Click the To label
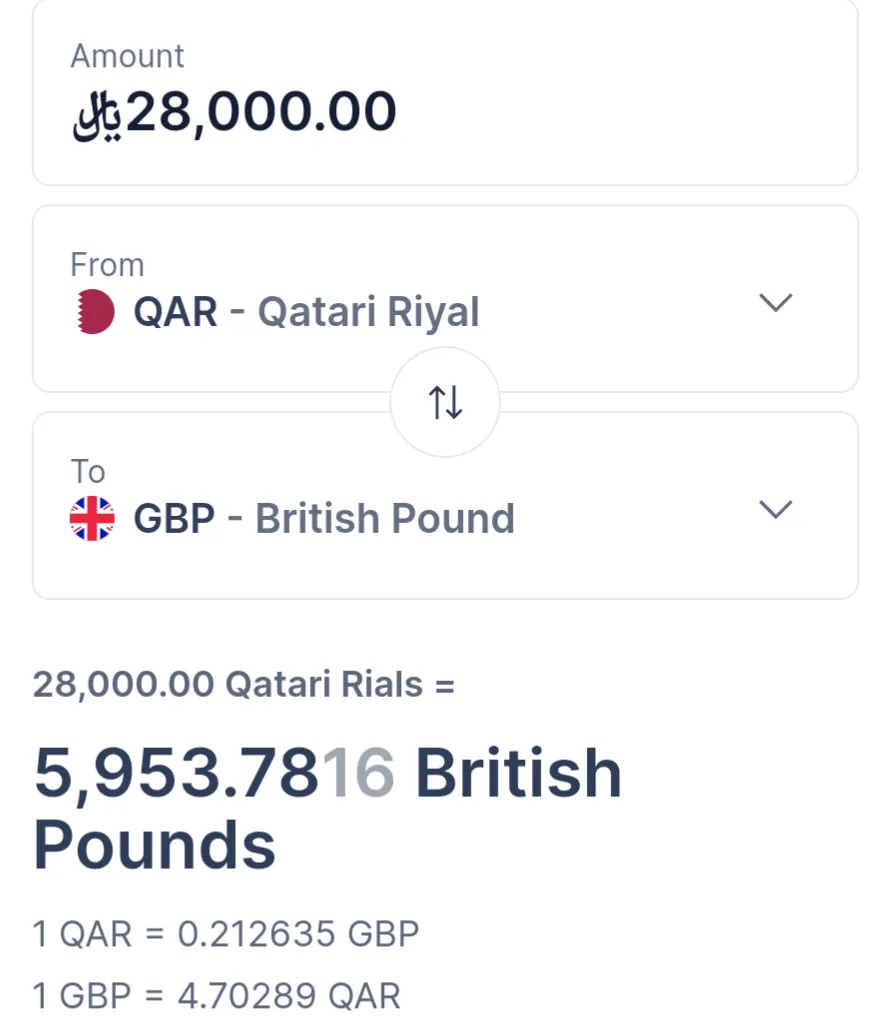Image resolution: width=893 pixels, height=1035 pixels. pos(88,472)
